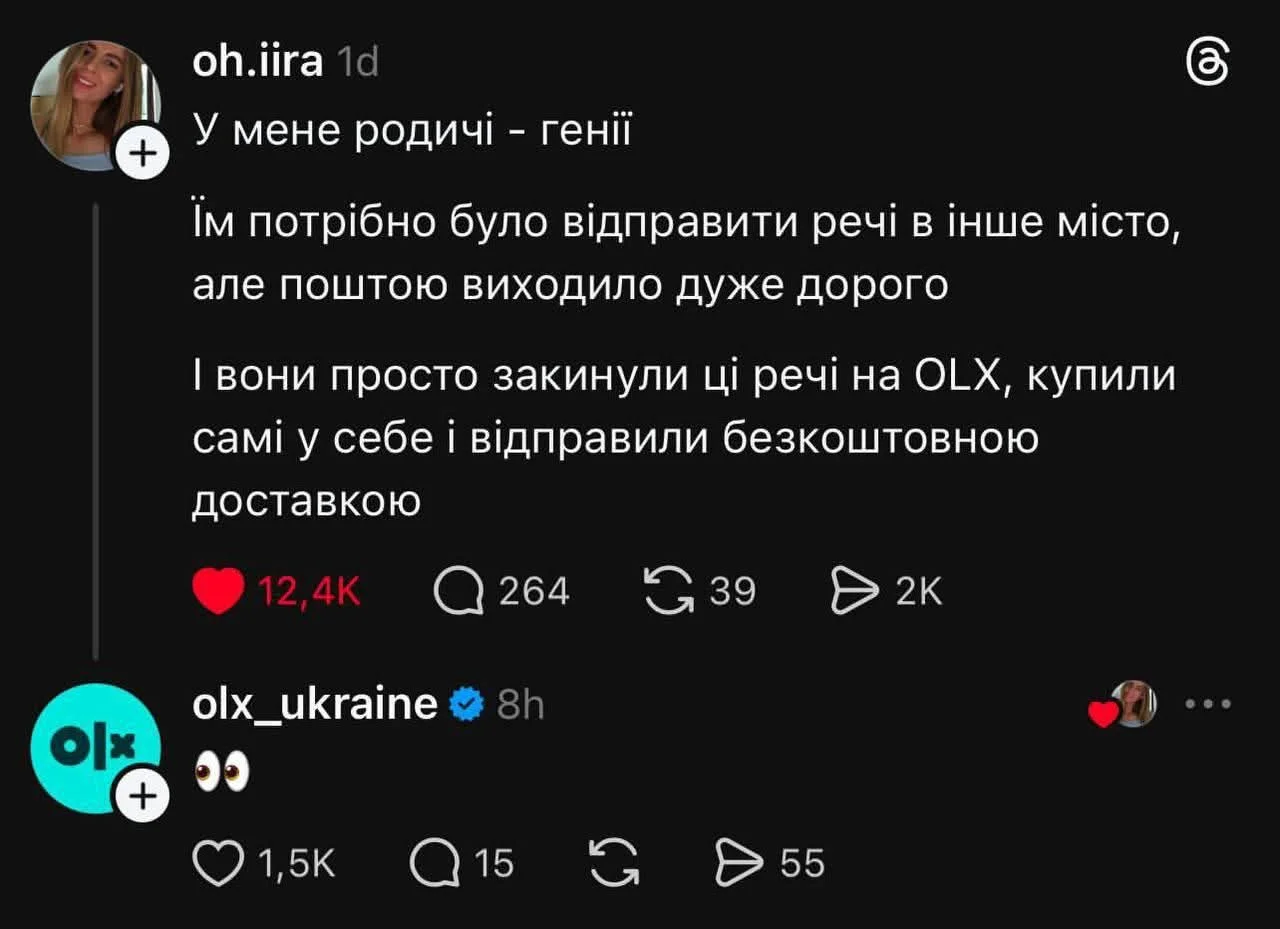The width and height of the screenshot is (1280, 929).
Task: Click the blue verified badge
Action: point(465,705)
